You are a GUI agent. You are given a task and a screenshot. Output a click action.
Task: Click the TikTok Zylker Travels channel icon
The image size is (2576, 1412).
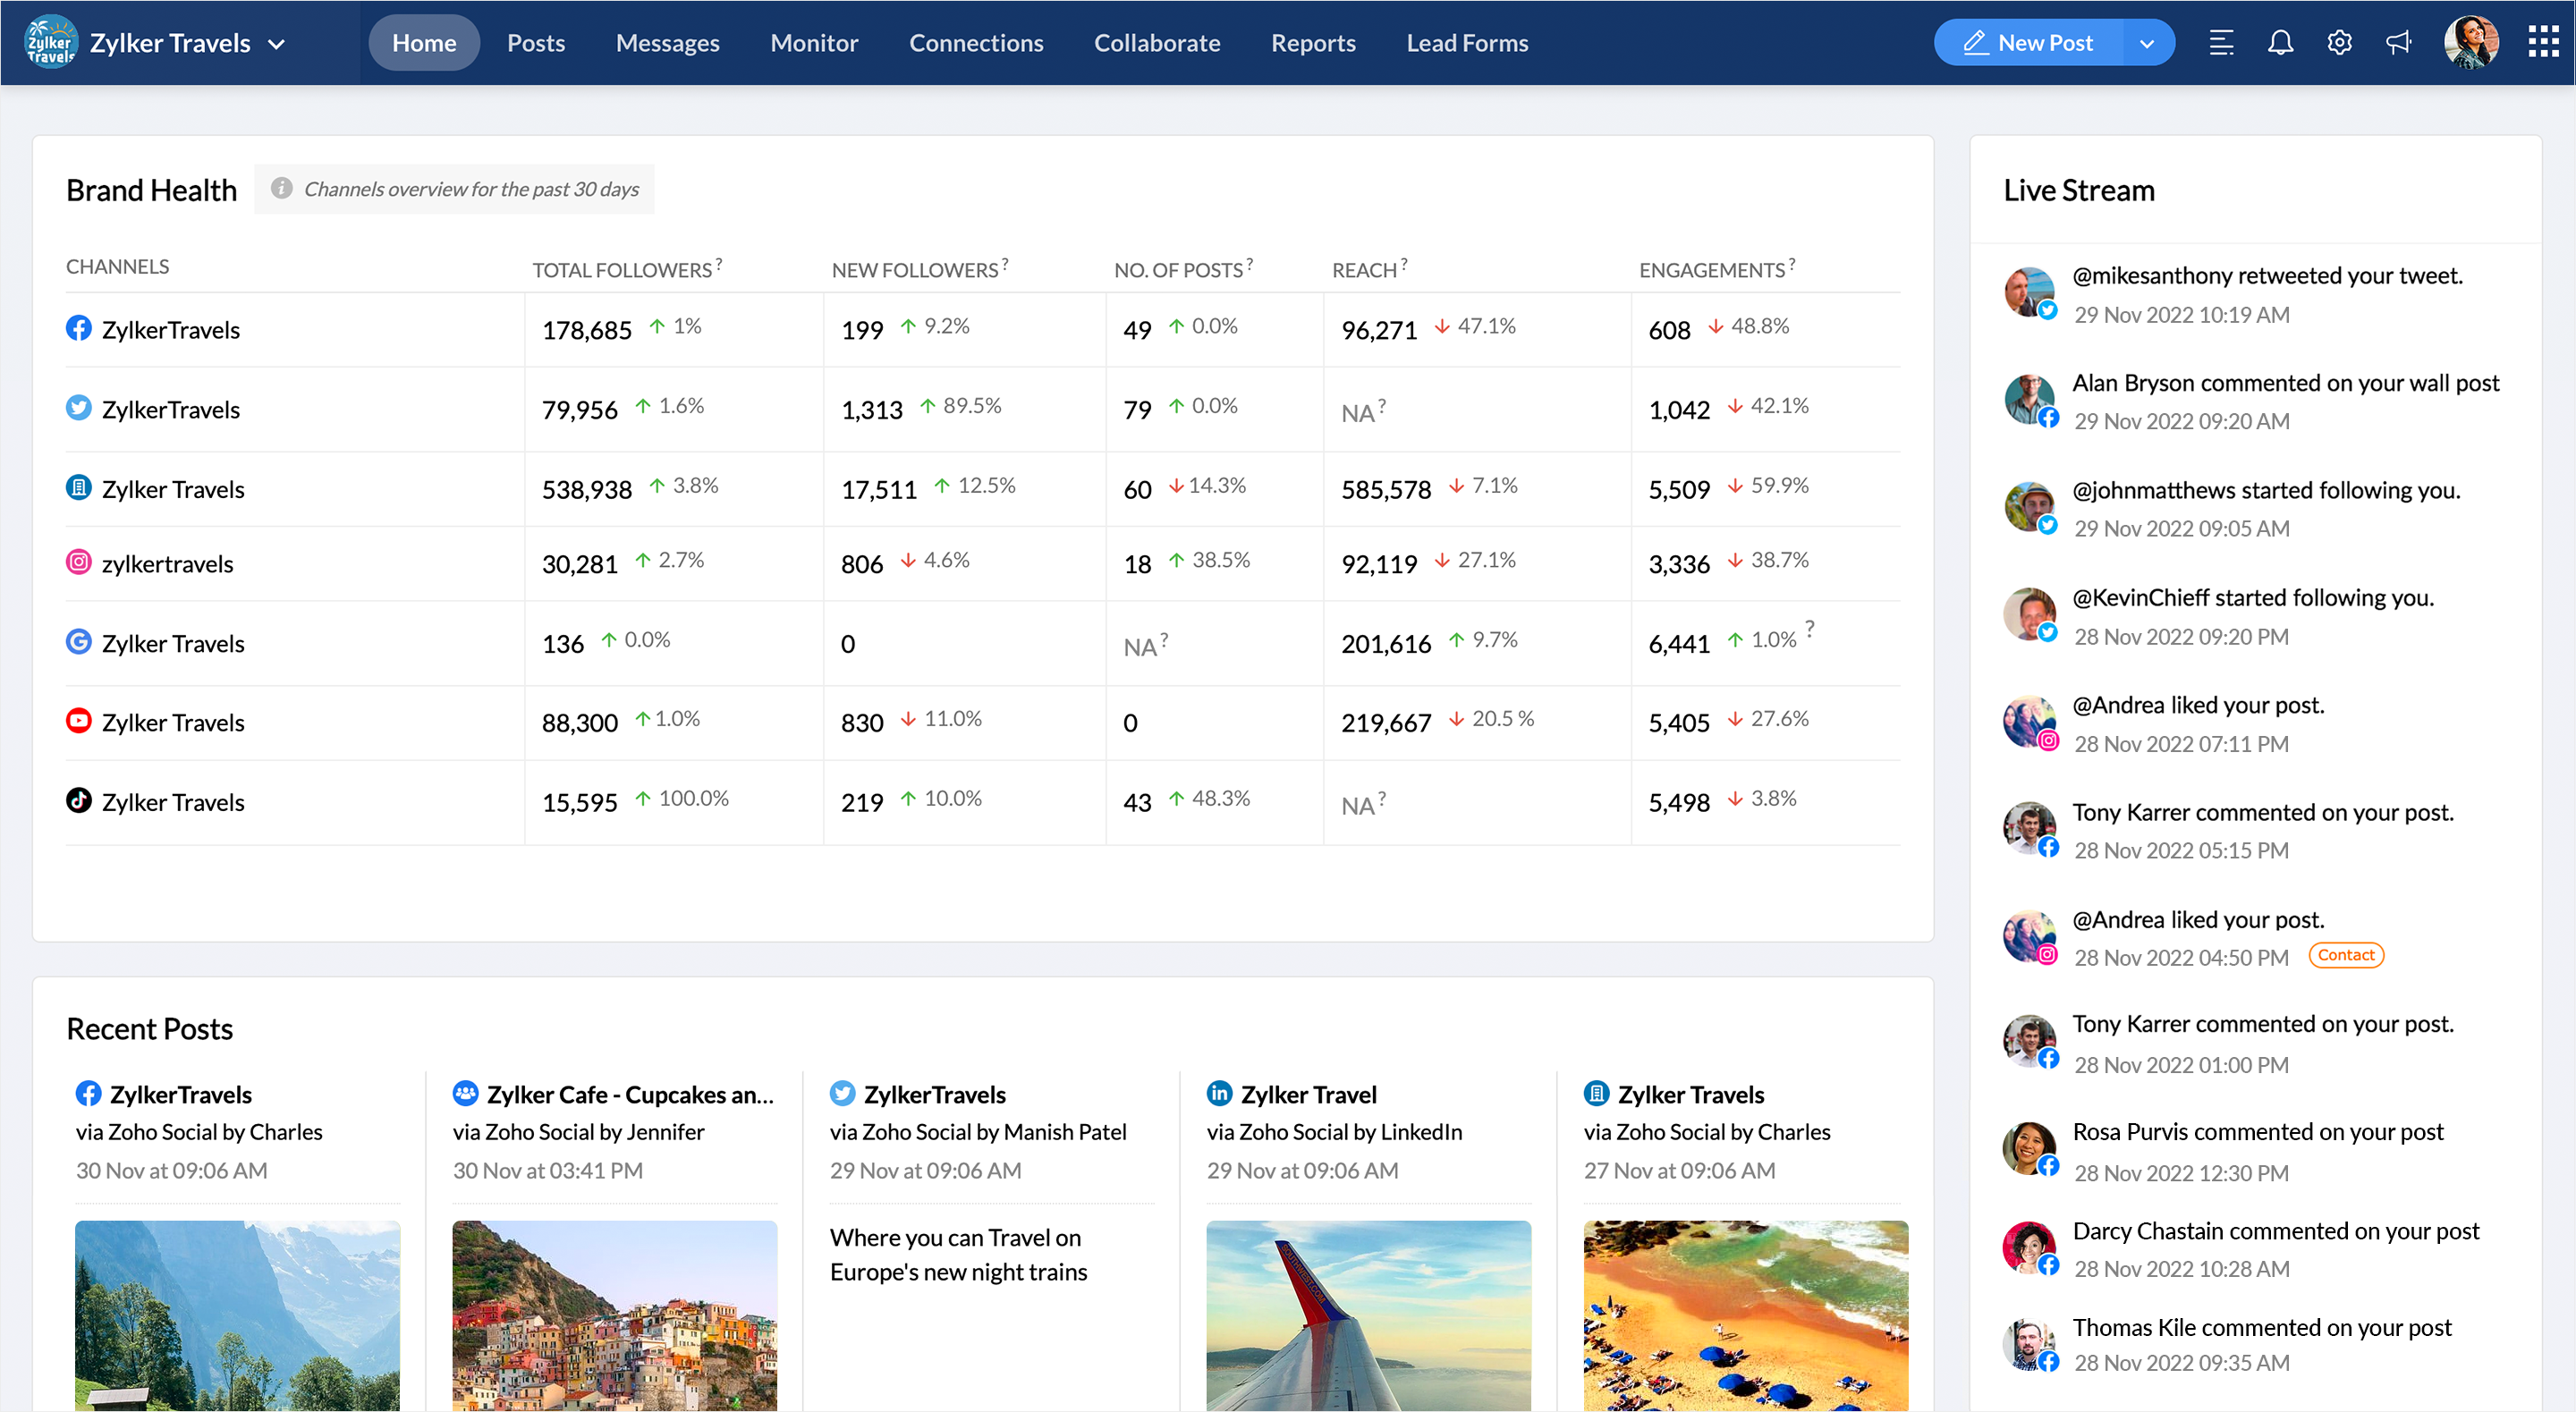click(x=78, y=801)
